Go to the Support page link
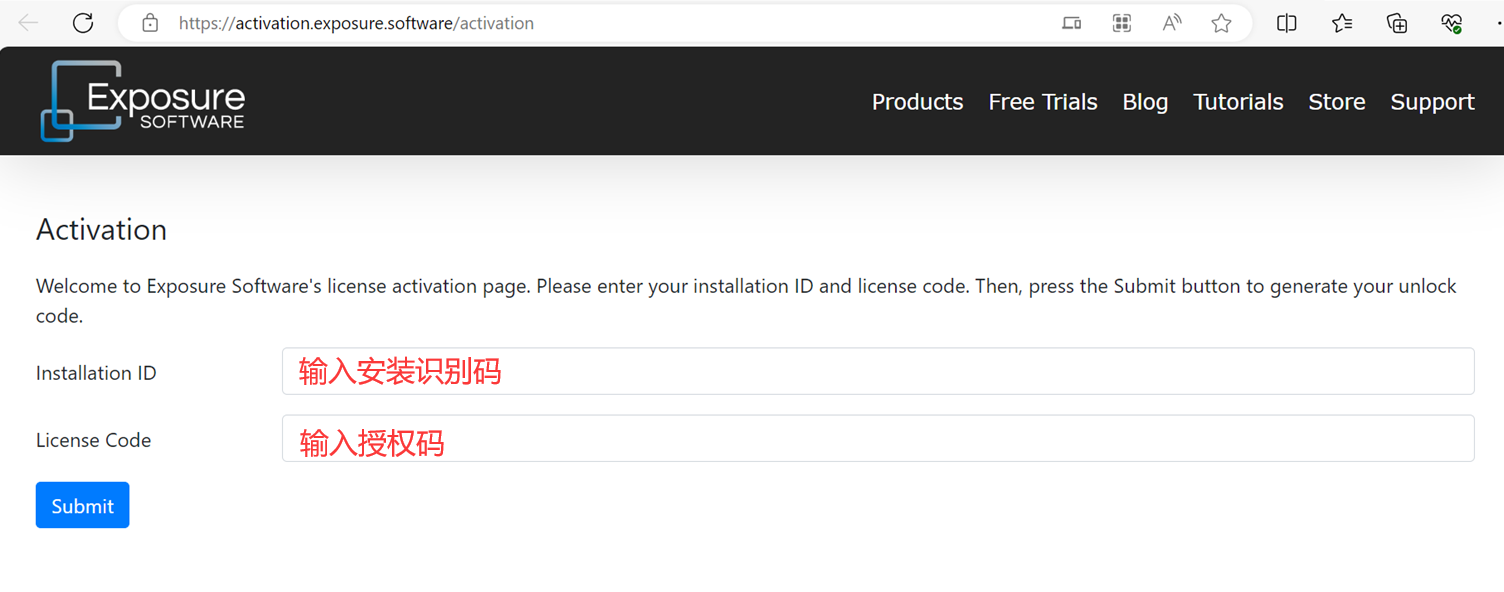Image resolution: width=1504 pixels, height=592 pixels. pyautogui.click(x=1432, y=102)
